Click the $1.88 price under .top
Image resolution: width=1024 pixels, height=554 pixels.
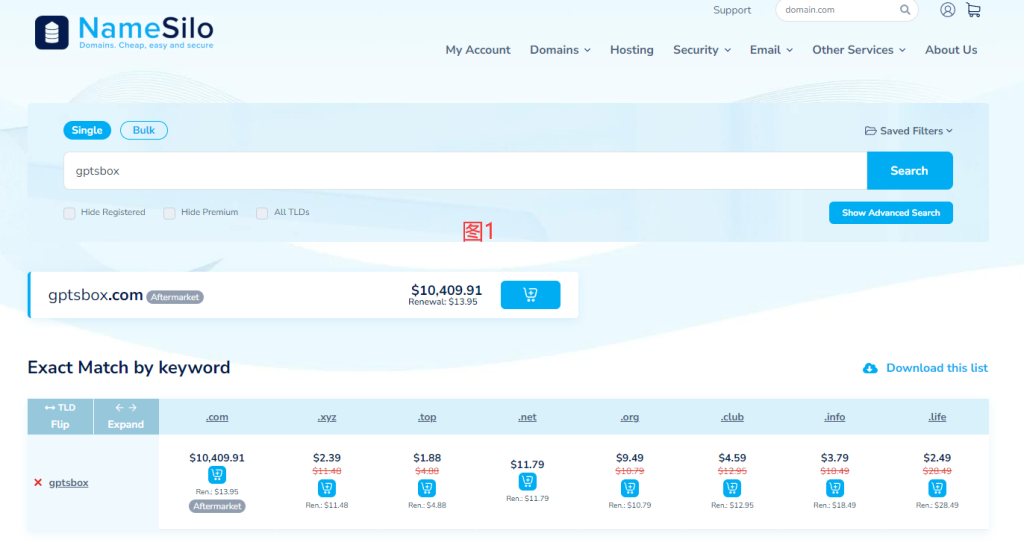427,458
